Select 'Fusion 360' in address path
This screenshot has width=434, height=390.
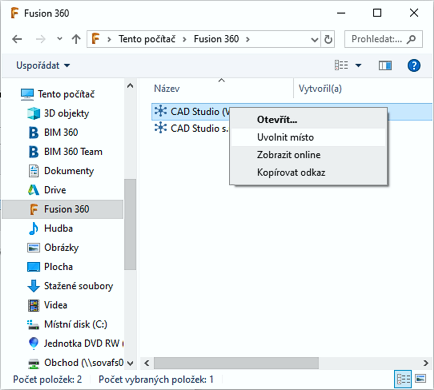tap(216, 39)
